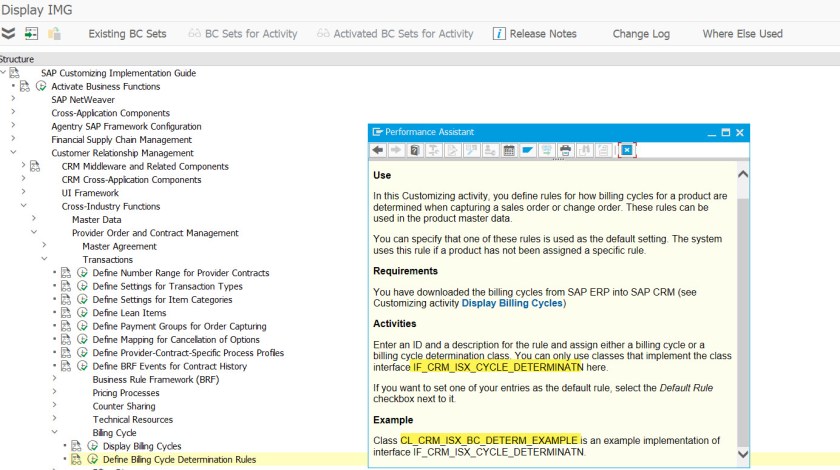The image size is (840, 470).
Task: Click the green arrow icon in the top toolbar
Action: pos(31,34)
